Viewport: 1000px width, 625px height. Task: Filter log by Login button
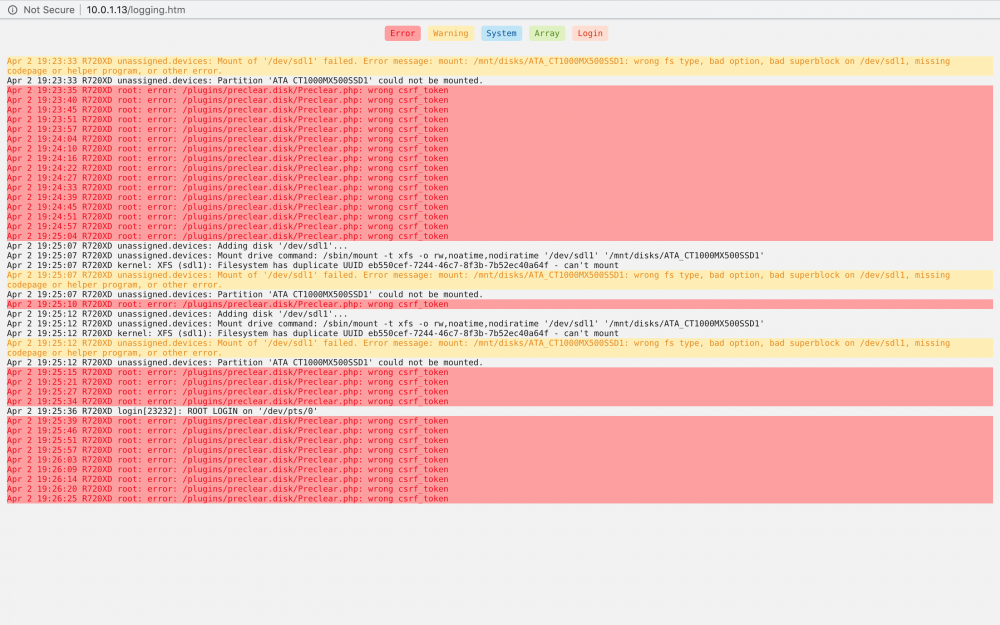coord(590,33)
